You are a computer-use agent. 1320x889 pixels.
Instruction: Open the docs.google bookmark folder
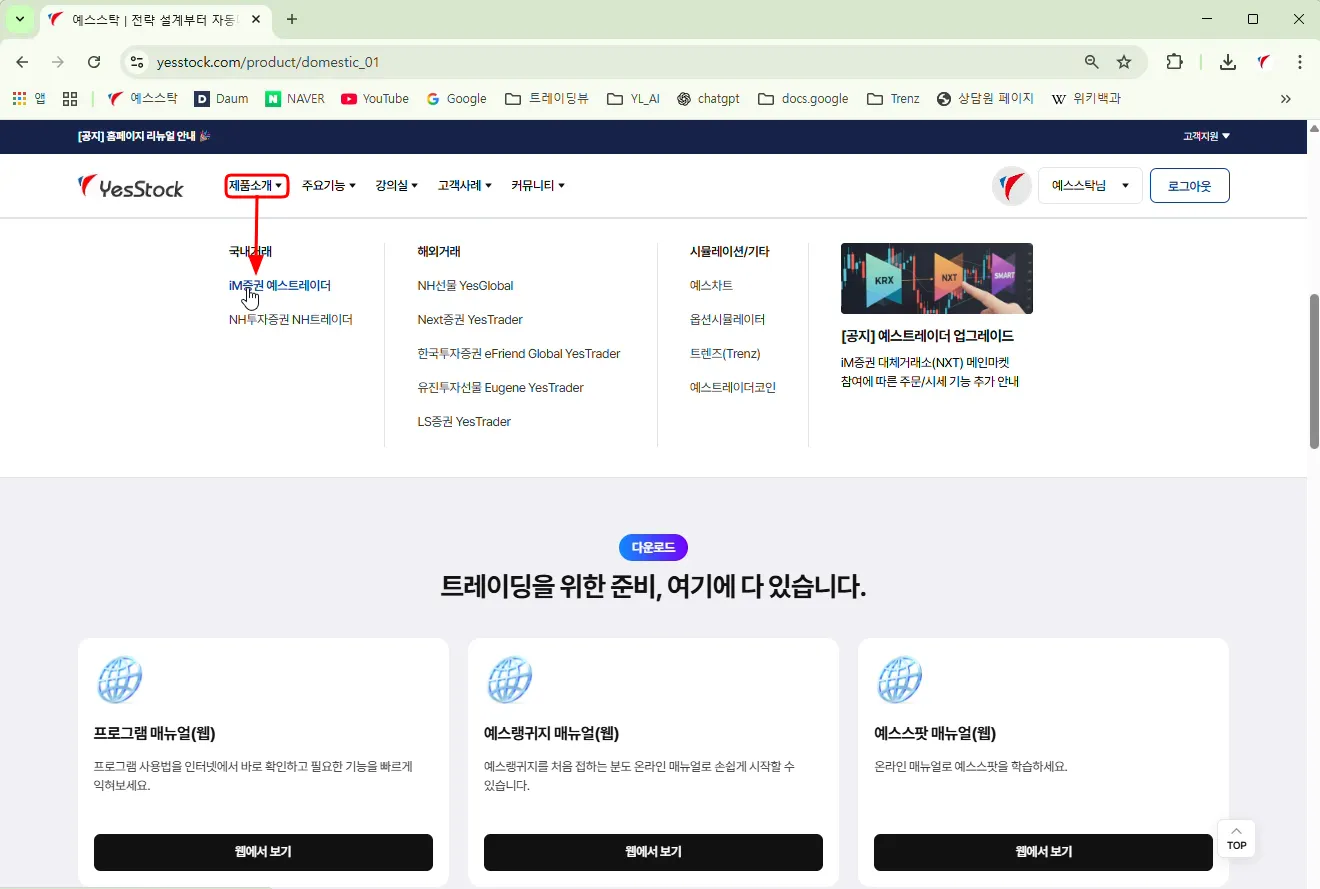point(803,99)
